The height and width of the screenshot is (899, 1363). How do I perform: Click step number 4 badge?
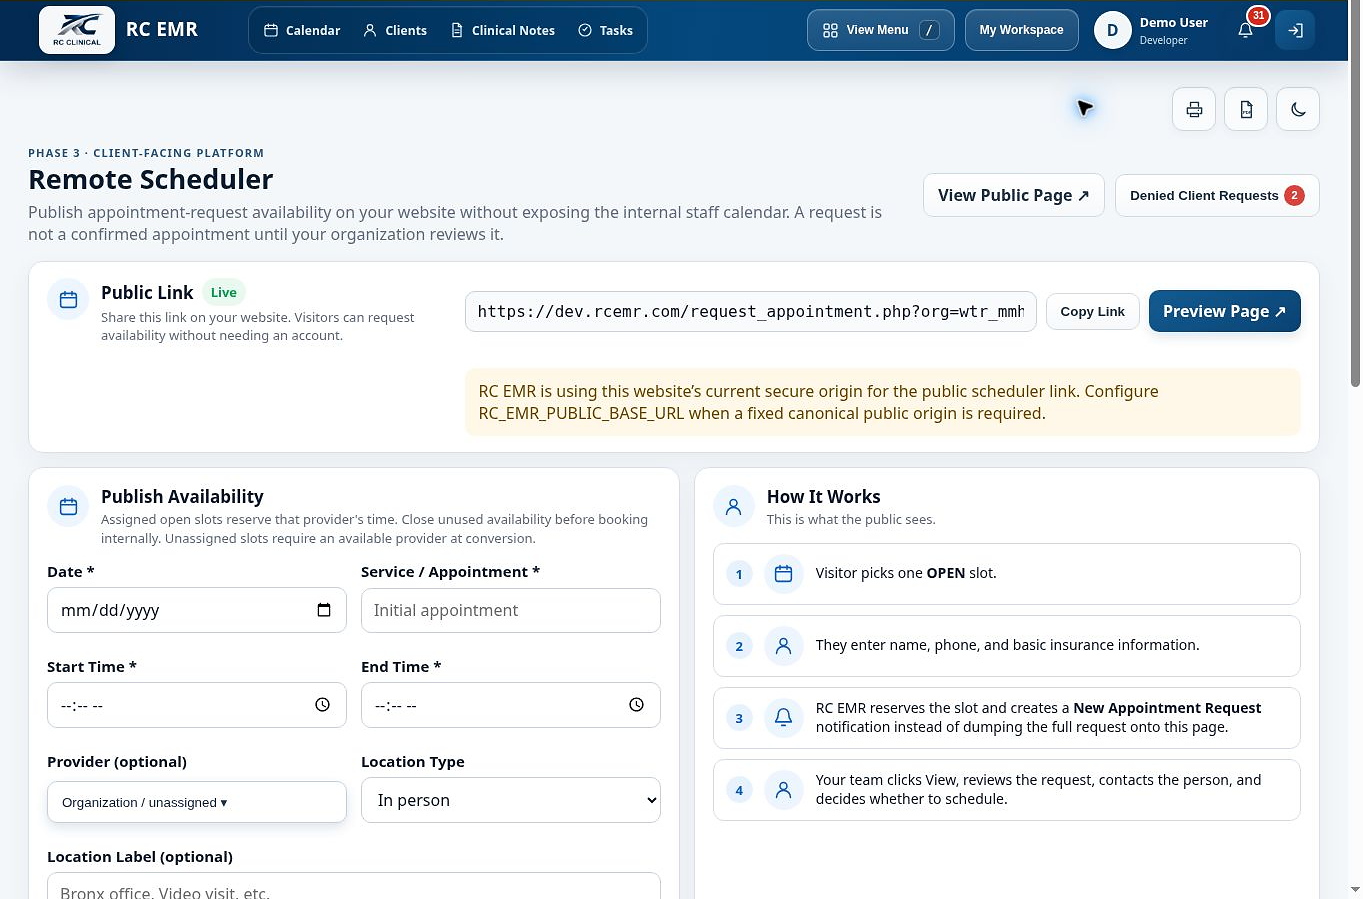pos(739,790)
